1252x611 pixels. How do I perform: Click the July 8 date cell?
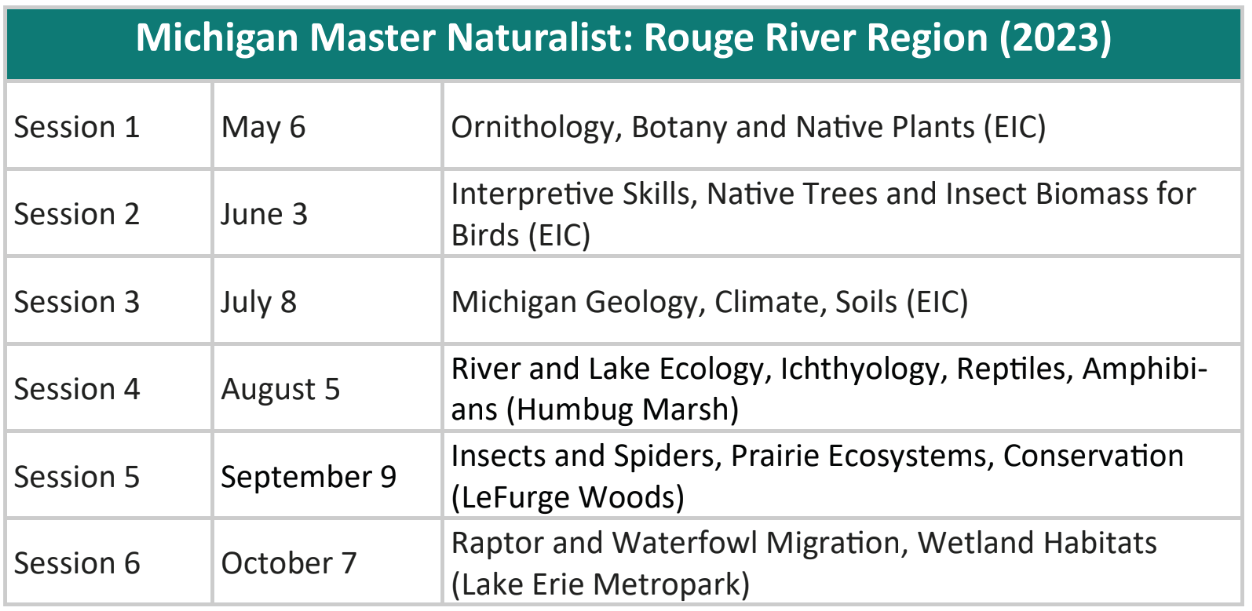point(259,302)
